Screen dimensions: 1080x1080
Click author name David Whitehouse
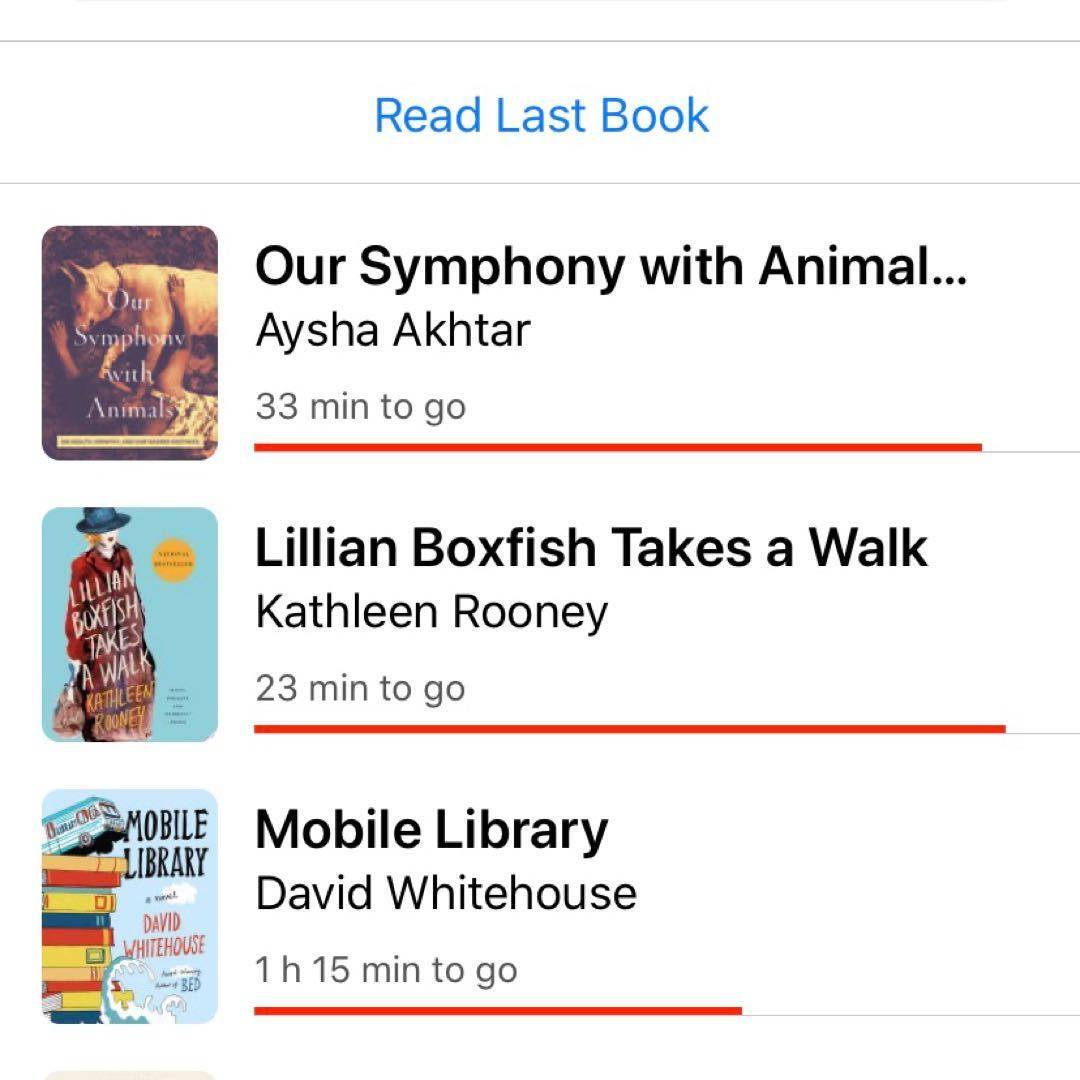446,894
